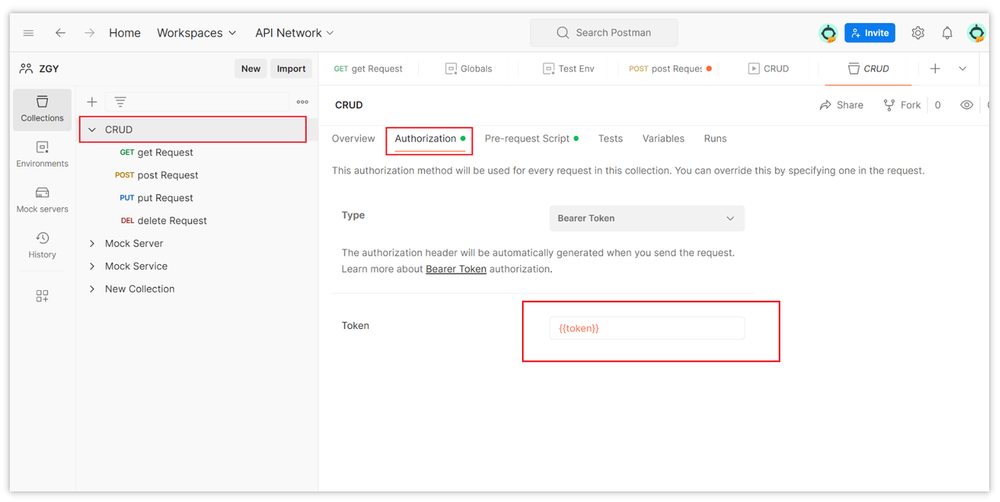Open the History sidebar panel
The width and height of the screenshot is (1000, 502).
click(x=42, y=245)
